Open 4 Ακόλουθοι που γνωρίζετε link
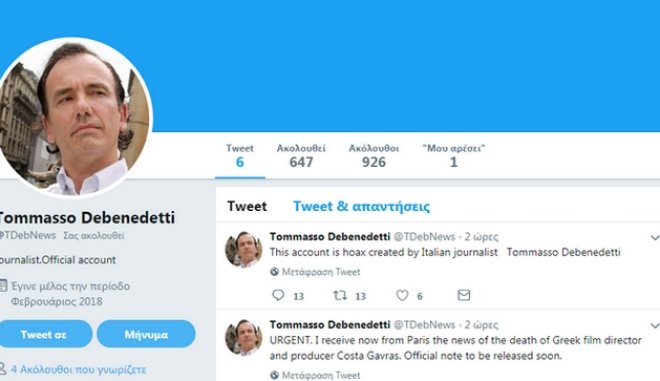The height and width of the screenshot is (381, 660). click(x=79, y=370)
